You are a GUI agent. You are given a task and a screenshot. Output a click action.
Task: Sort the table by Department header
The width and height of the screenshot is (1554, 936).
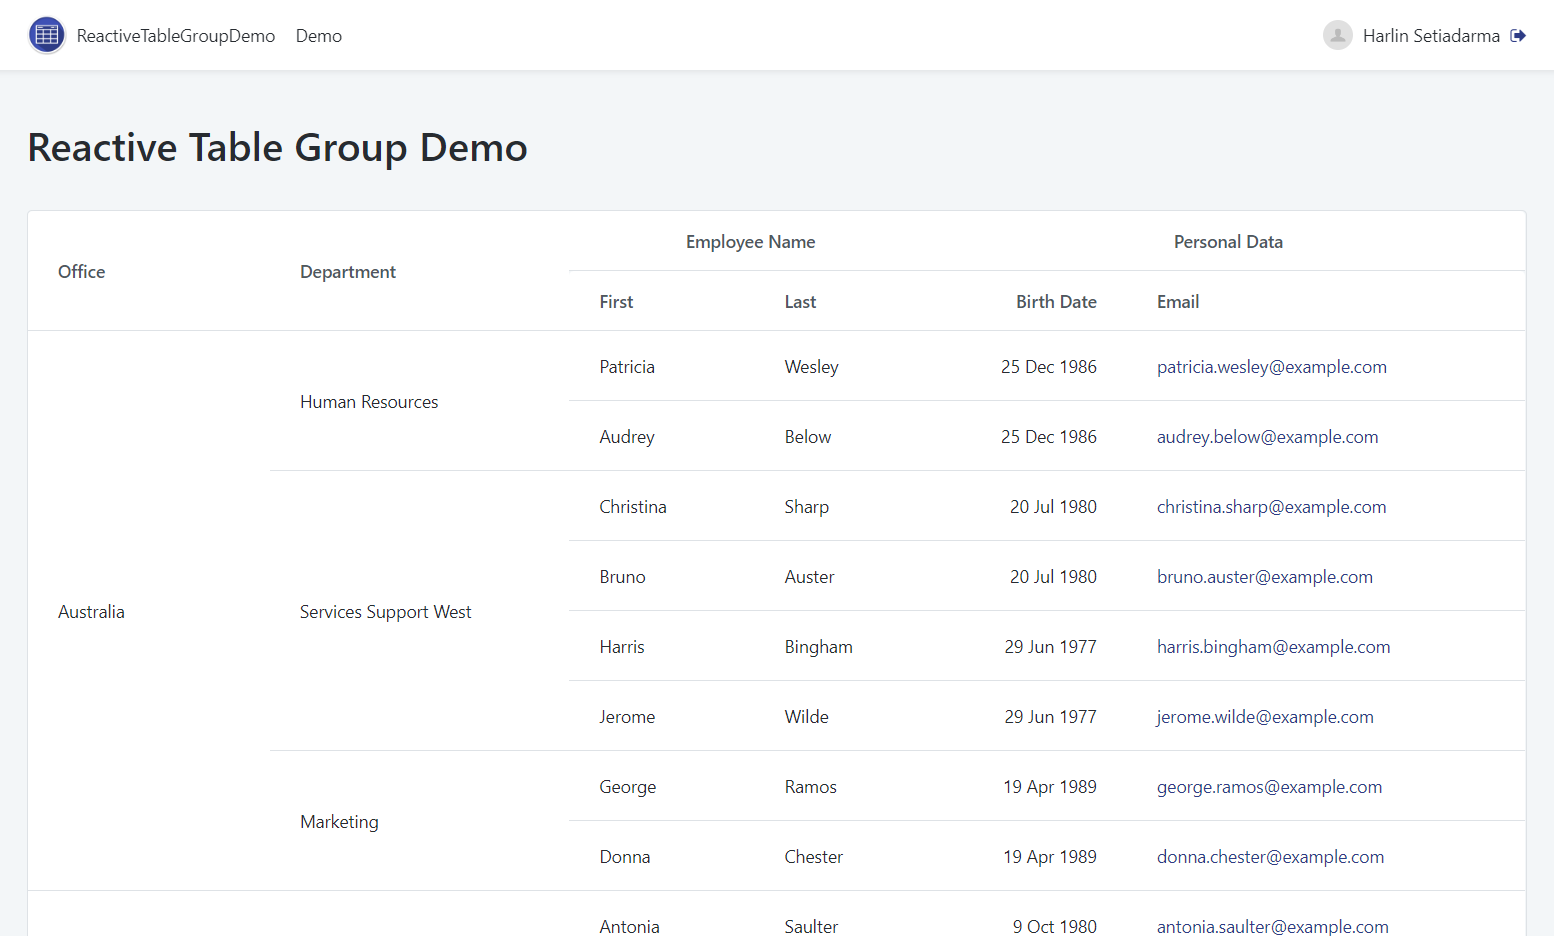(x=347, y=271)
